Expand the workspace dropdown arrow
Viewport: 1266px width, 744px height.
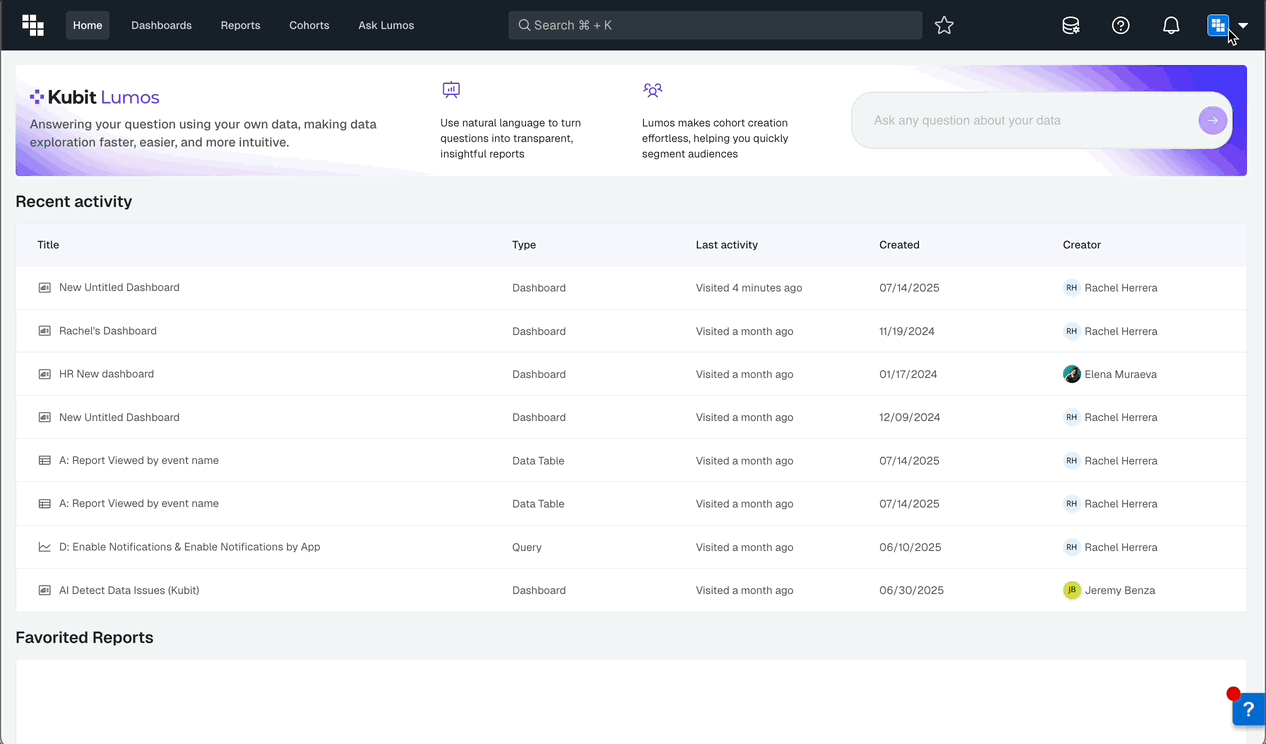tap(1243, 26)
